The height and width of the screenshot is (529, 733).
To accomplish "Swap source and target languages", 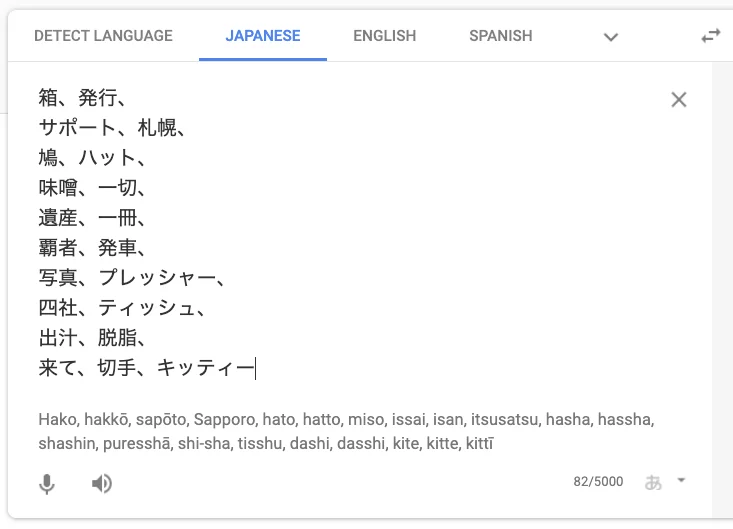I will coord(711,36).
